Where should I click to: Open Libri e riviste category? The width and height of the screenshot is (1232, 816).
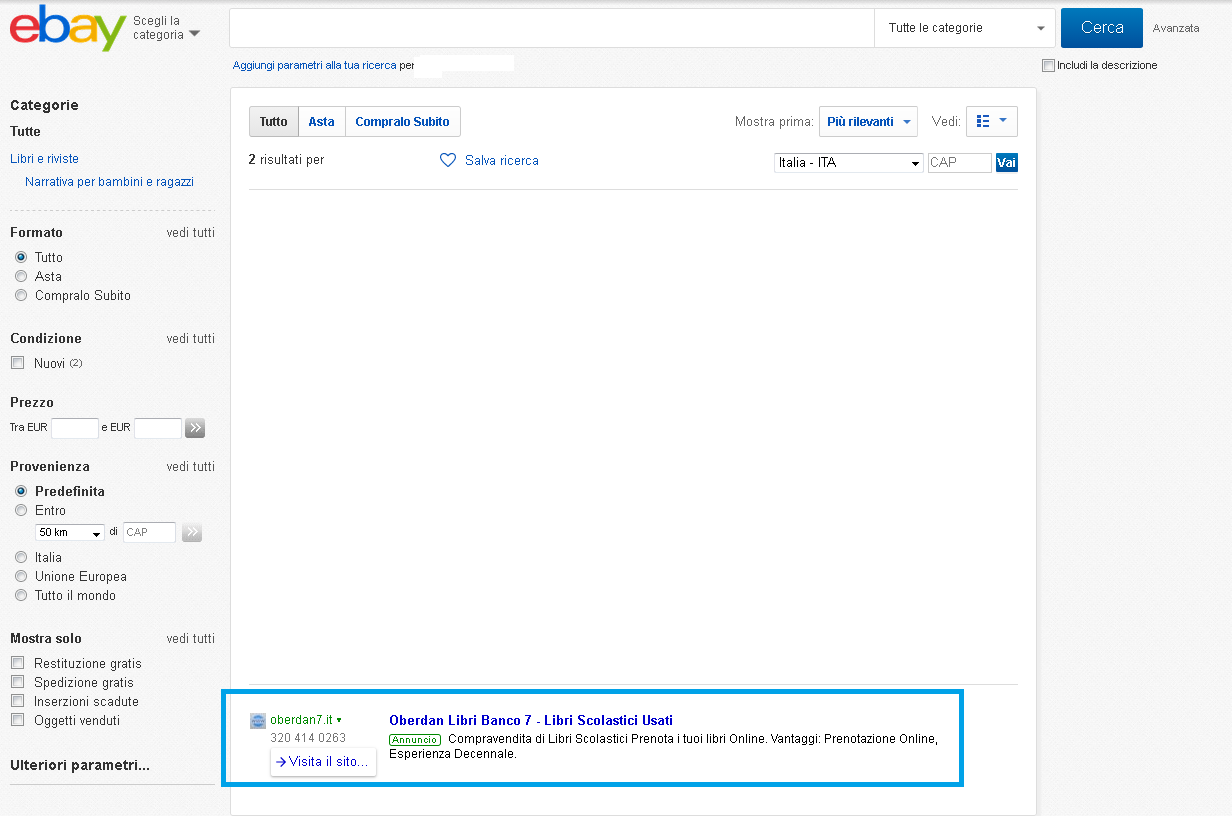[x=44, y=158]
